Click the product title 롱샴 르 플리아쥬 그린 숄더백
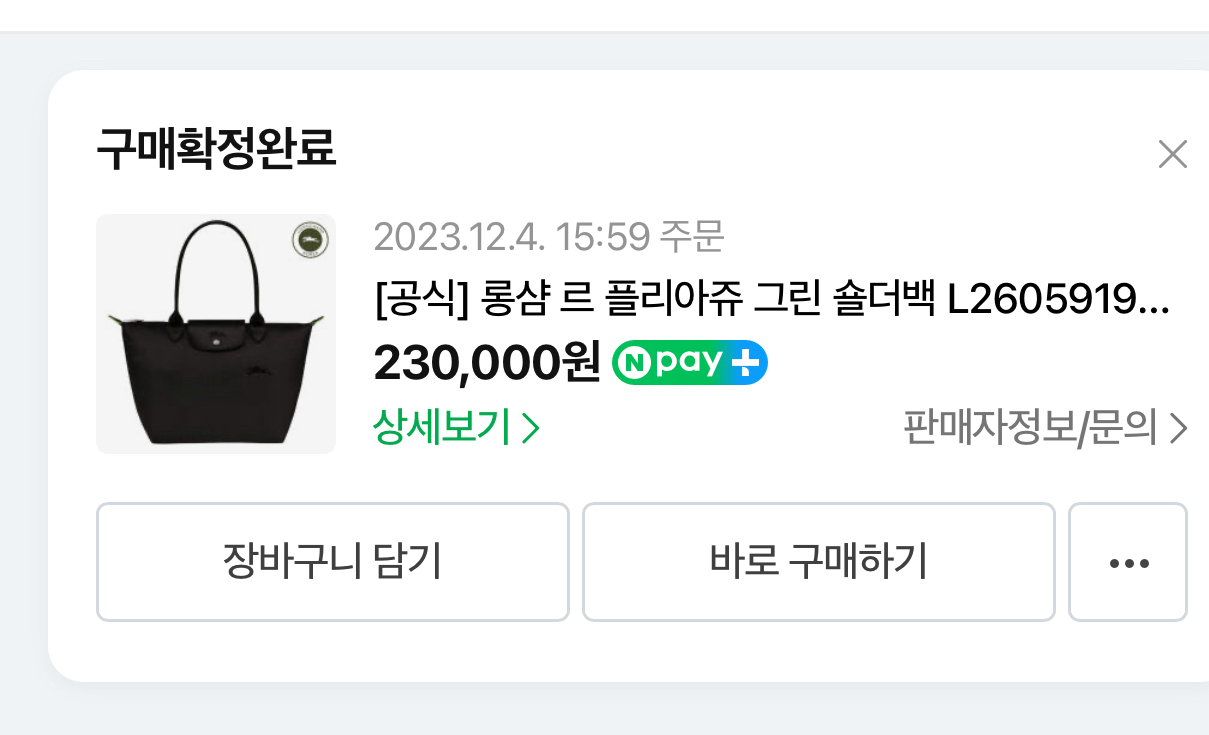Screen dimensions: 1209x735 point(700,301)
